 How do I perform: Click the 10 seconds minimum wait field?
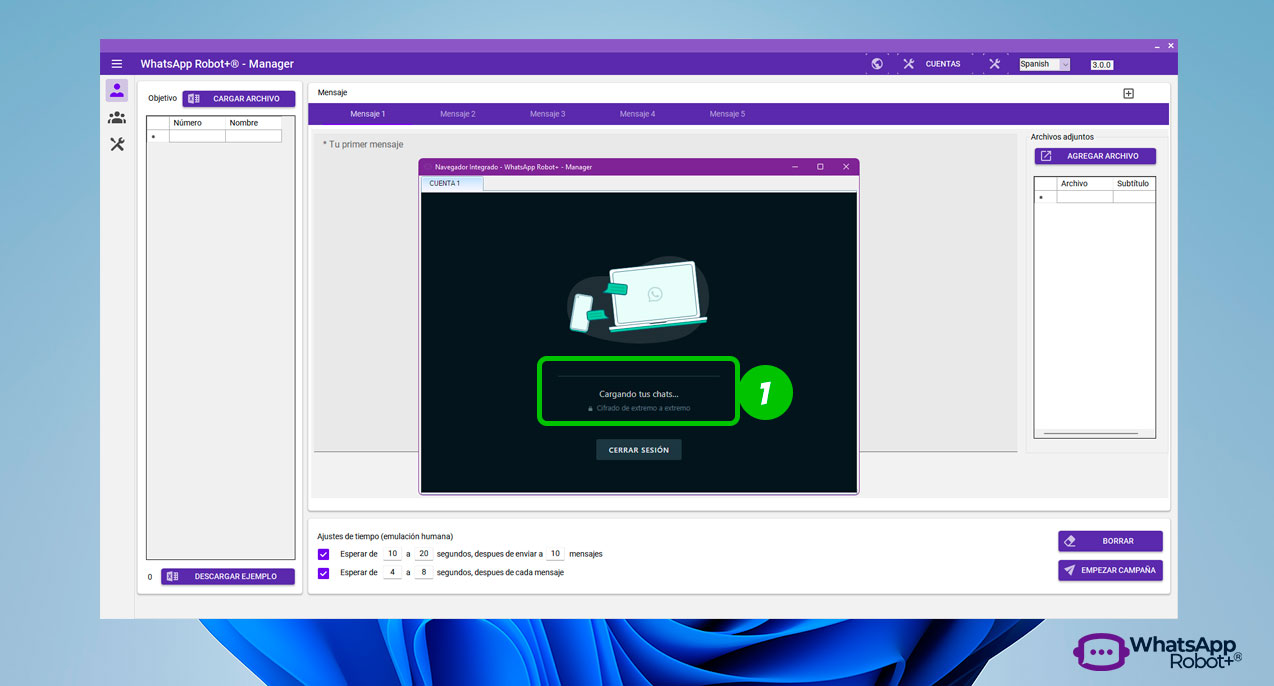[x=392, y=554]
